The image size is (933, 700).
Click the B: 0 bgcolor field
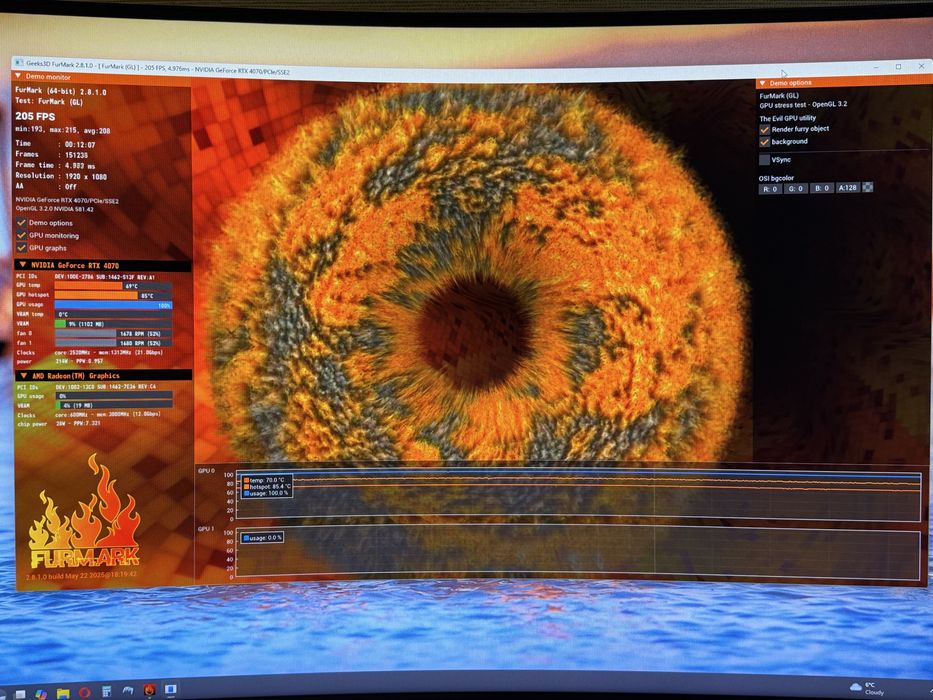pos(821,188)
